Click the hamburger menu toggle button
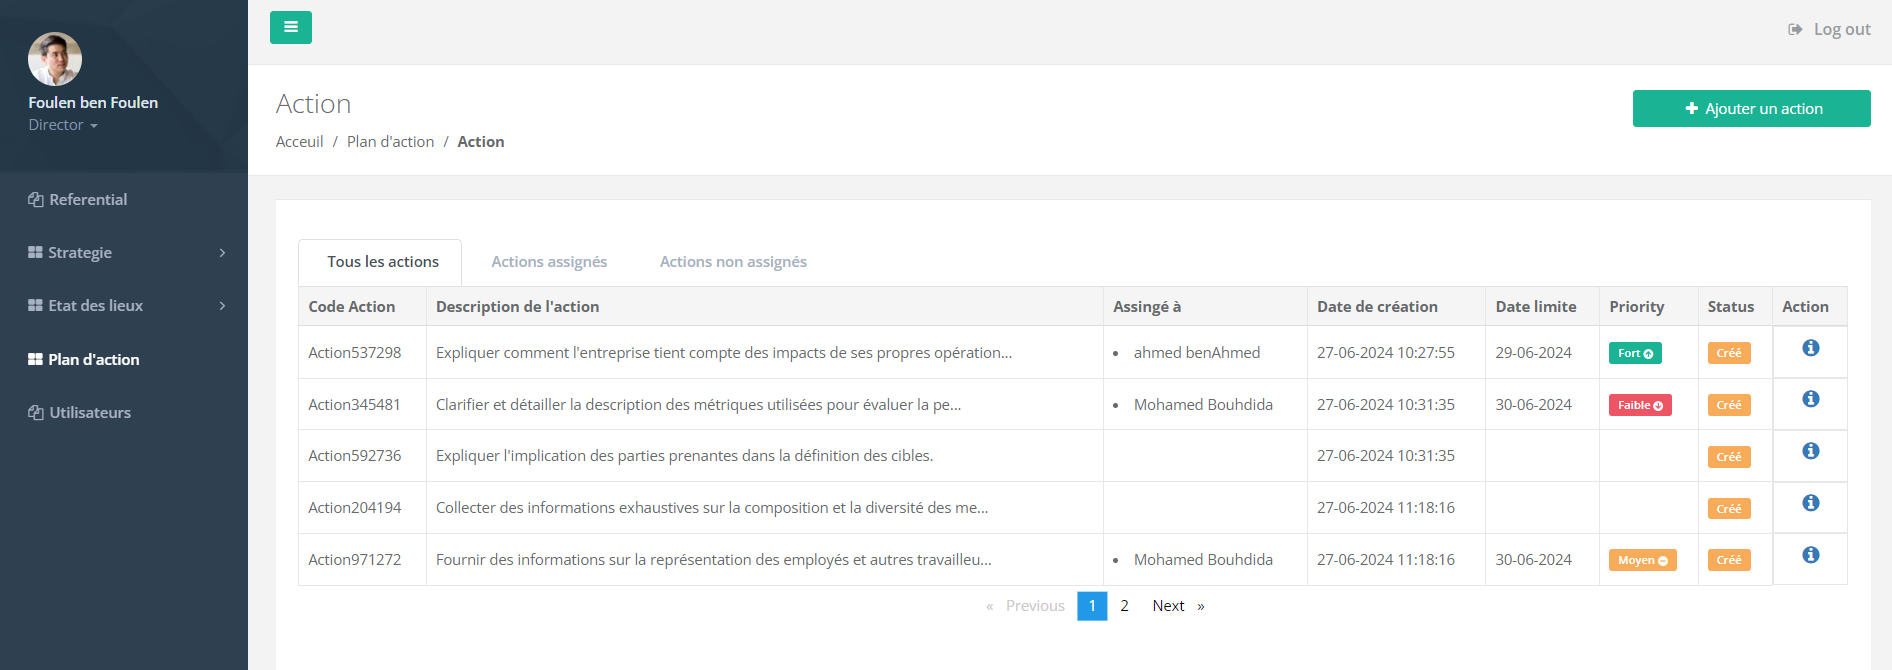 click(290, 27)
